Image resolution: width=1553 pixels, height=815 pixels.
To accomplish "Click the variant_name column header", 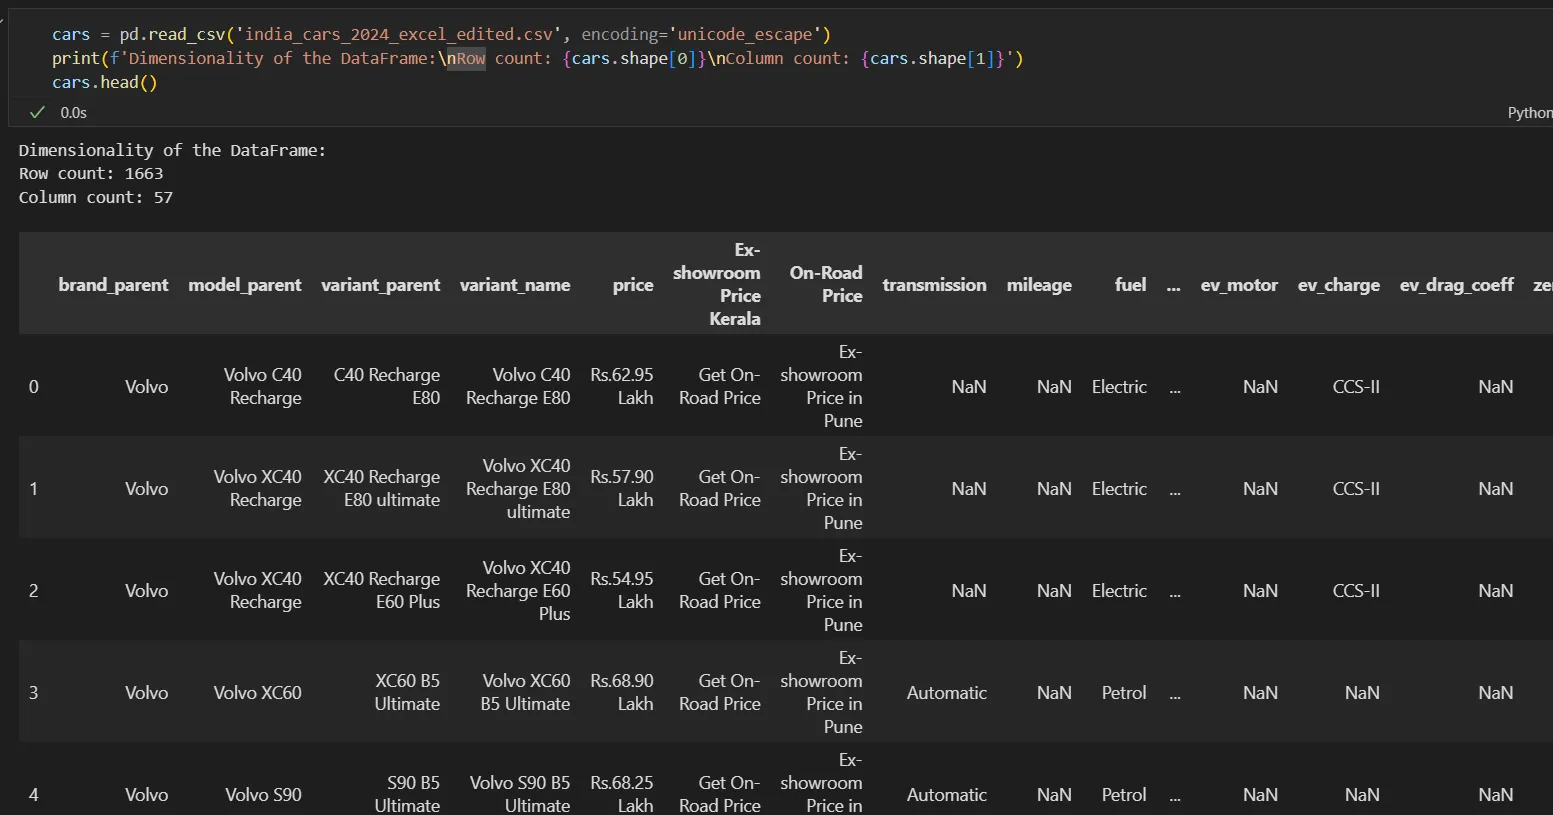I will [515, 284].
